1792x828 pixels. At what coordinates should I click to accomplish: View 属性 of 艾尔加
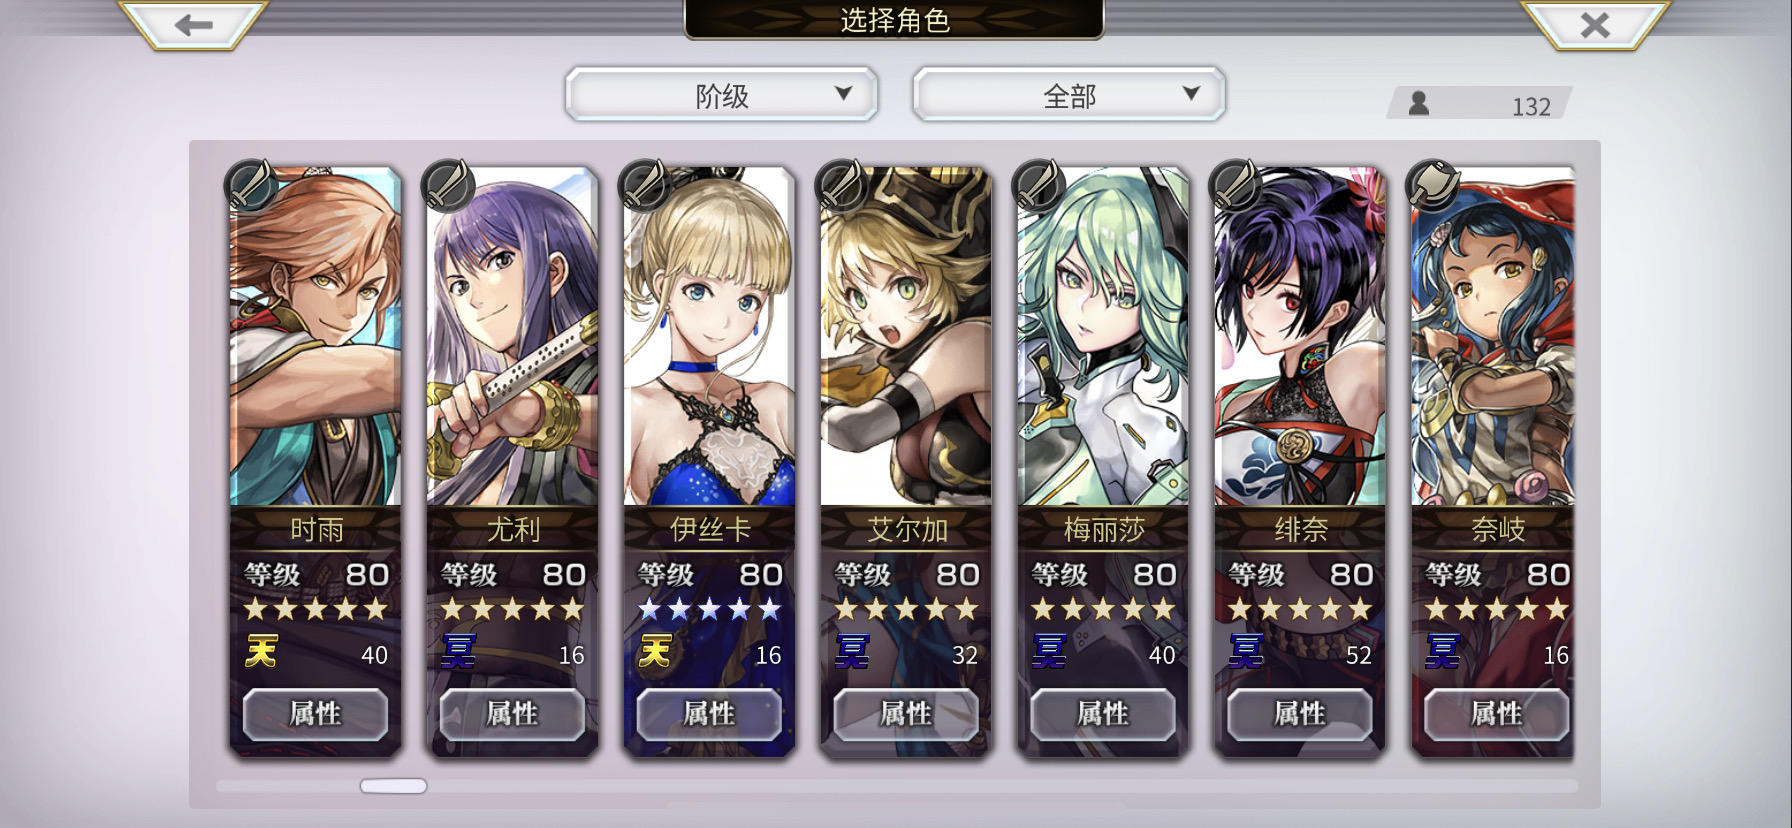pos(906,714)
